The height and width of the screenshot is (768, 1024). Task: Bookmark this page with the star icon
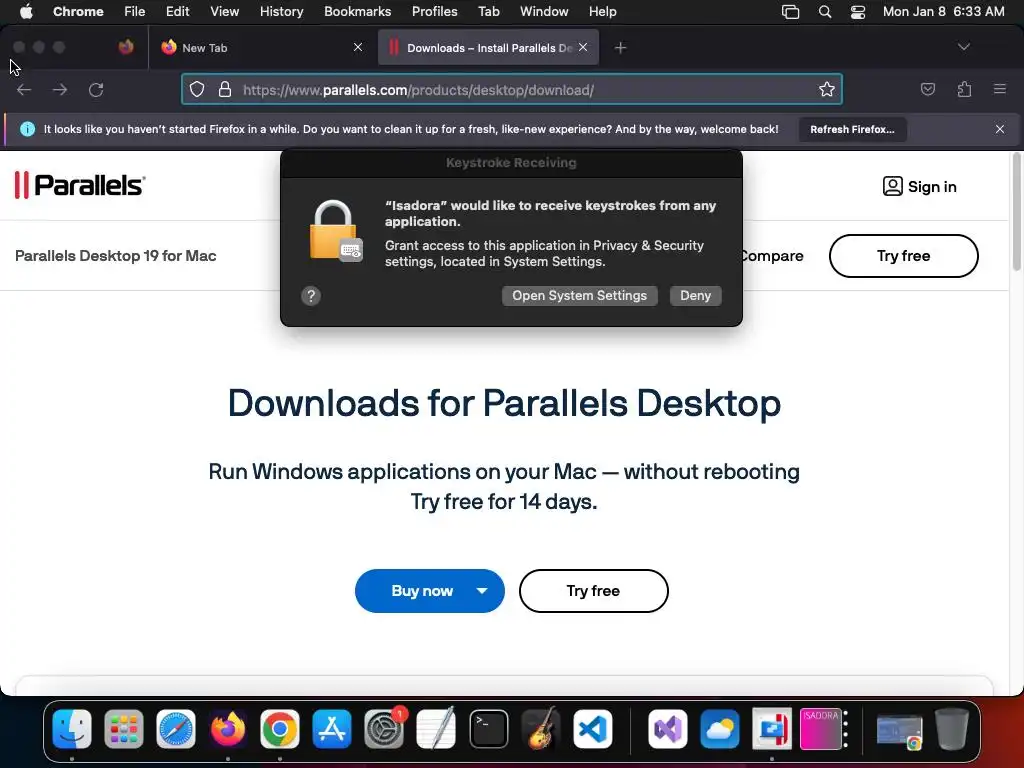tap(827, 90)
